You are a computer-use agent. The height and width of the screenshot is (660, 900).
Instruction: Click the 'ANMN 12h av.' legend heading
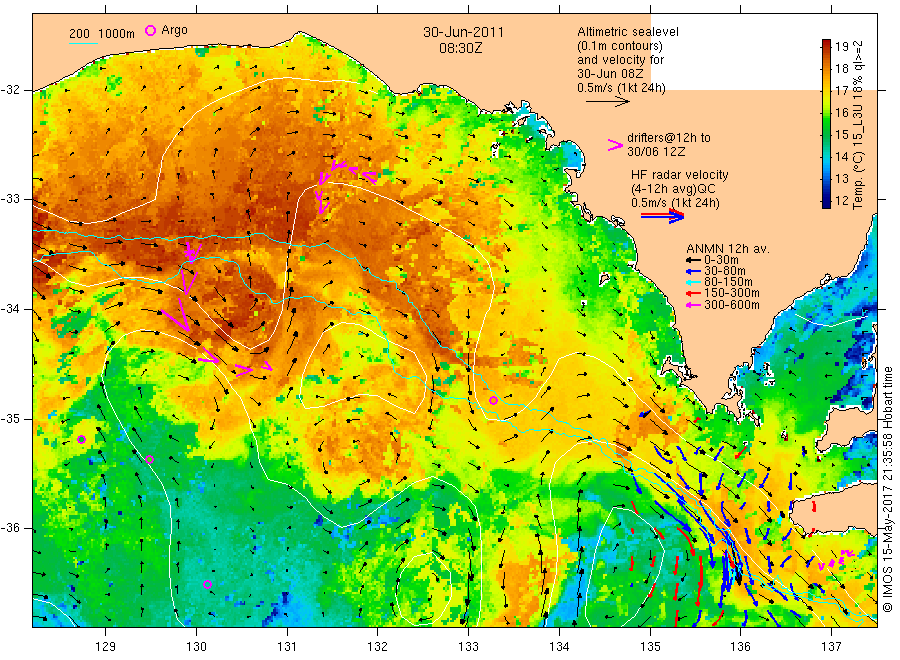pos(728,249)
